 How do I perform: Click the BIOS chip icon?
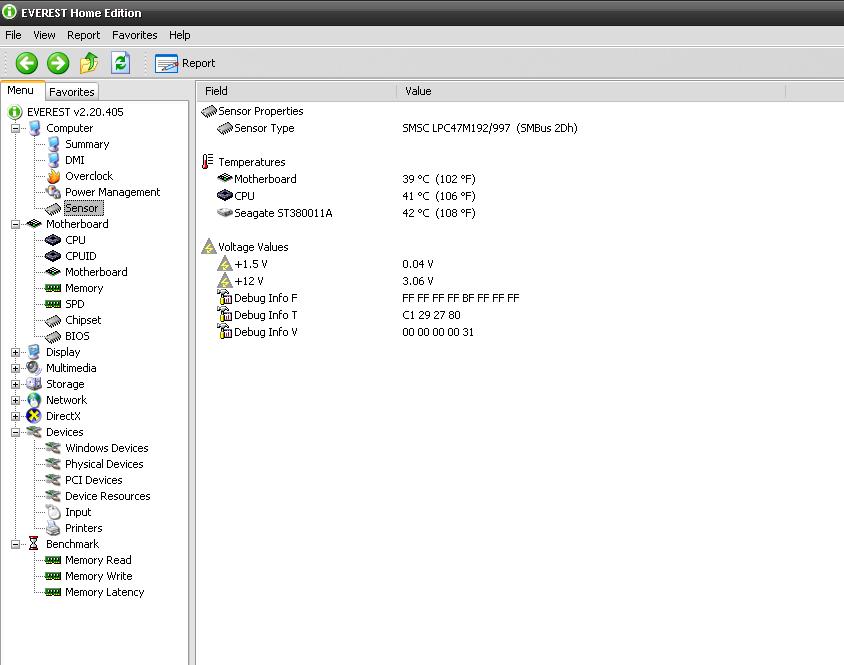(x=53, y=337)
